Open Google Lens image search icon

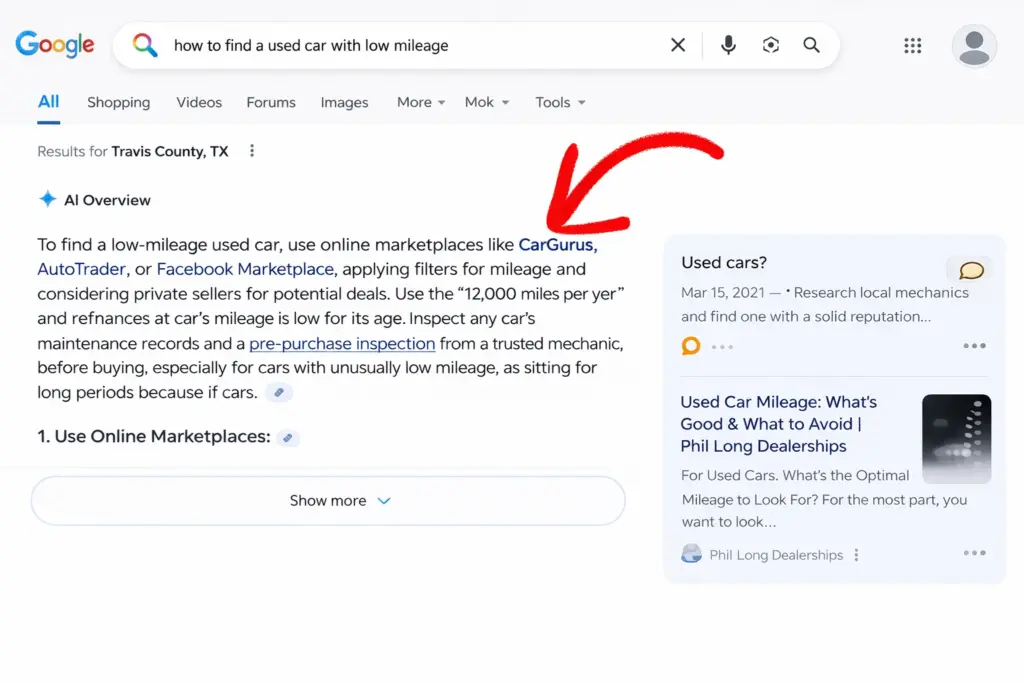770,45
